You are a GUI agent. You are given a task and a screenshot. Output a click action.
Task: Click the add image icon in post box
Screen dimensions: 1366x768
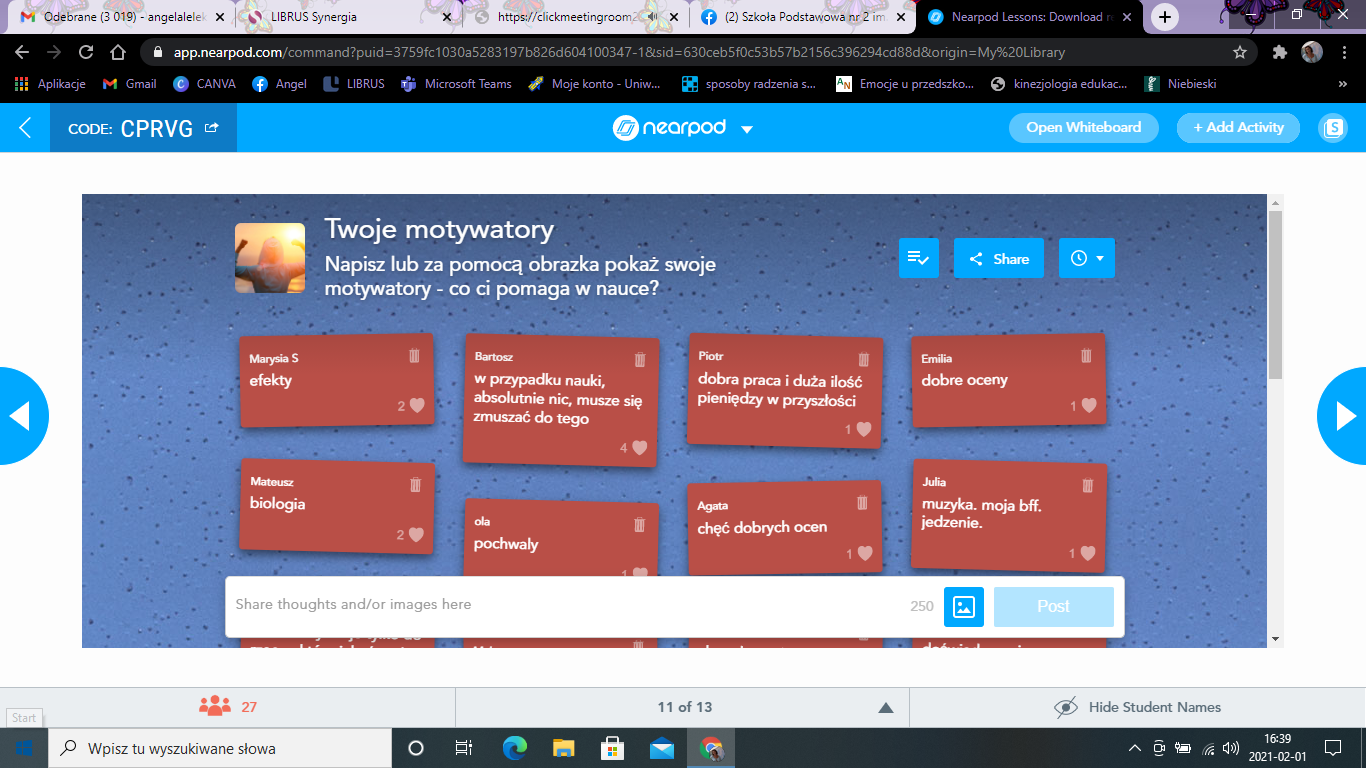tap(963, 606)
